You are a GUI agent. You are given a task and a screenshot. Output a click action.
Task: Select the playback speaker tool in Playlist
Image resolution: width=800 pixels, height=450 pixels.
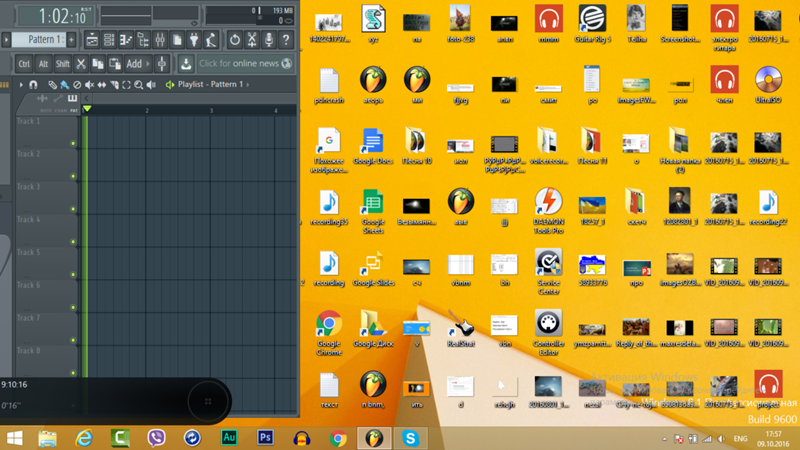point(151,85)
